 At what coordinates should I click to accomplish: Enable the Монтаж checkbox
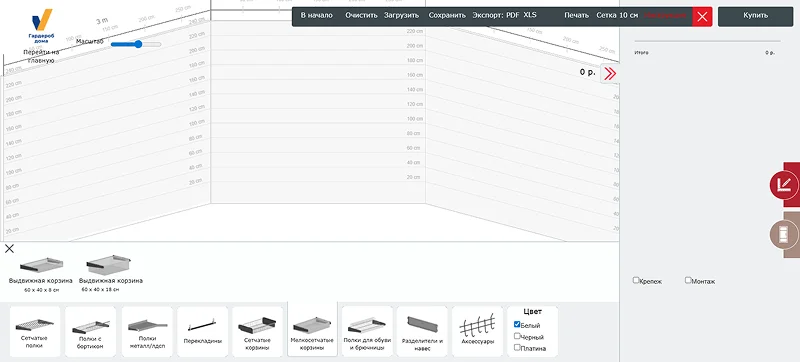tap(688, 280)
